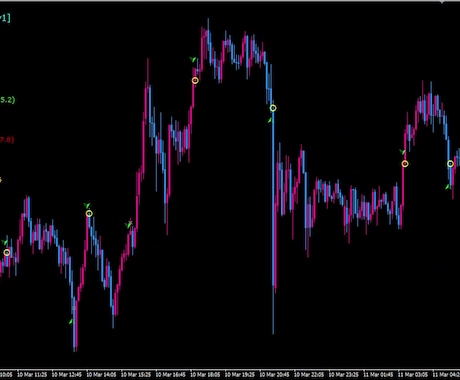Click the yellow circle marker above 10 Mar 18:05
The width and height of the screenshot is (460, 380).
[x=195, y=80]
